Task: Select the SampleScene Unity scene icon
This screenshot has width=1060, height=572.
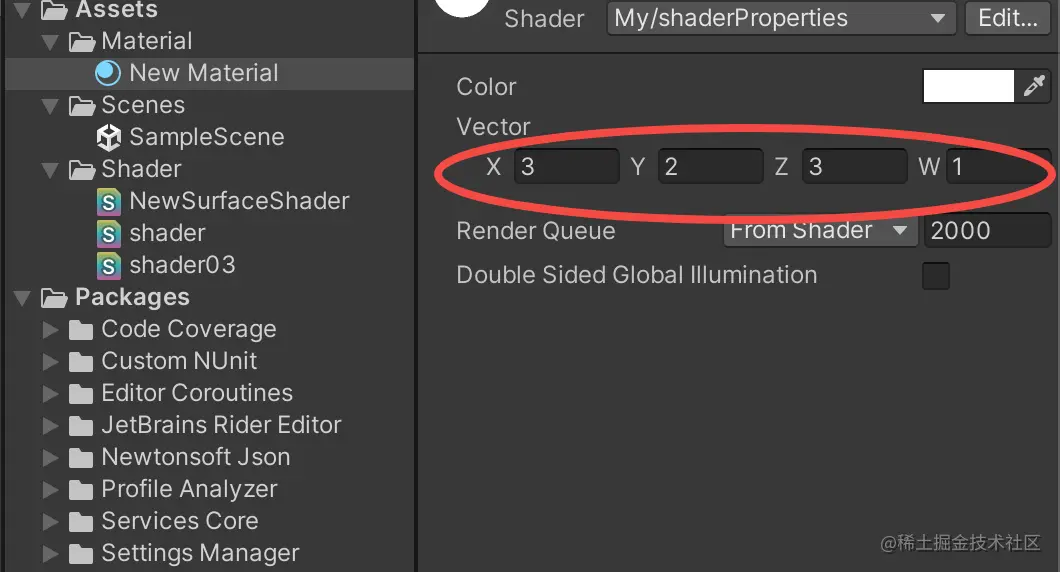Action: point(108,137)
